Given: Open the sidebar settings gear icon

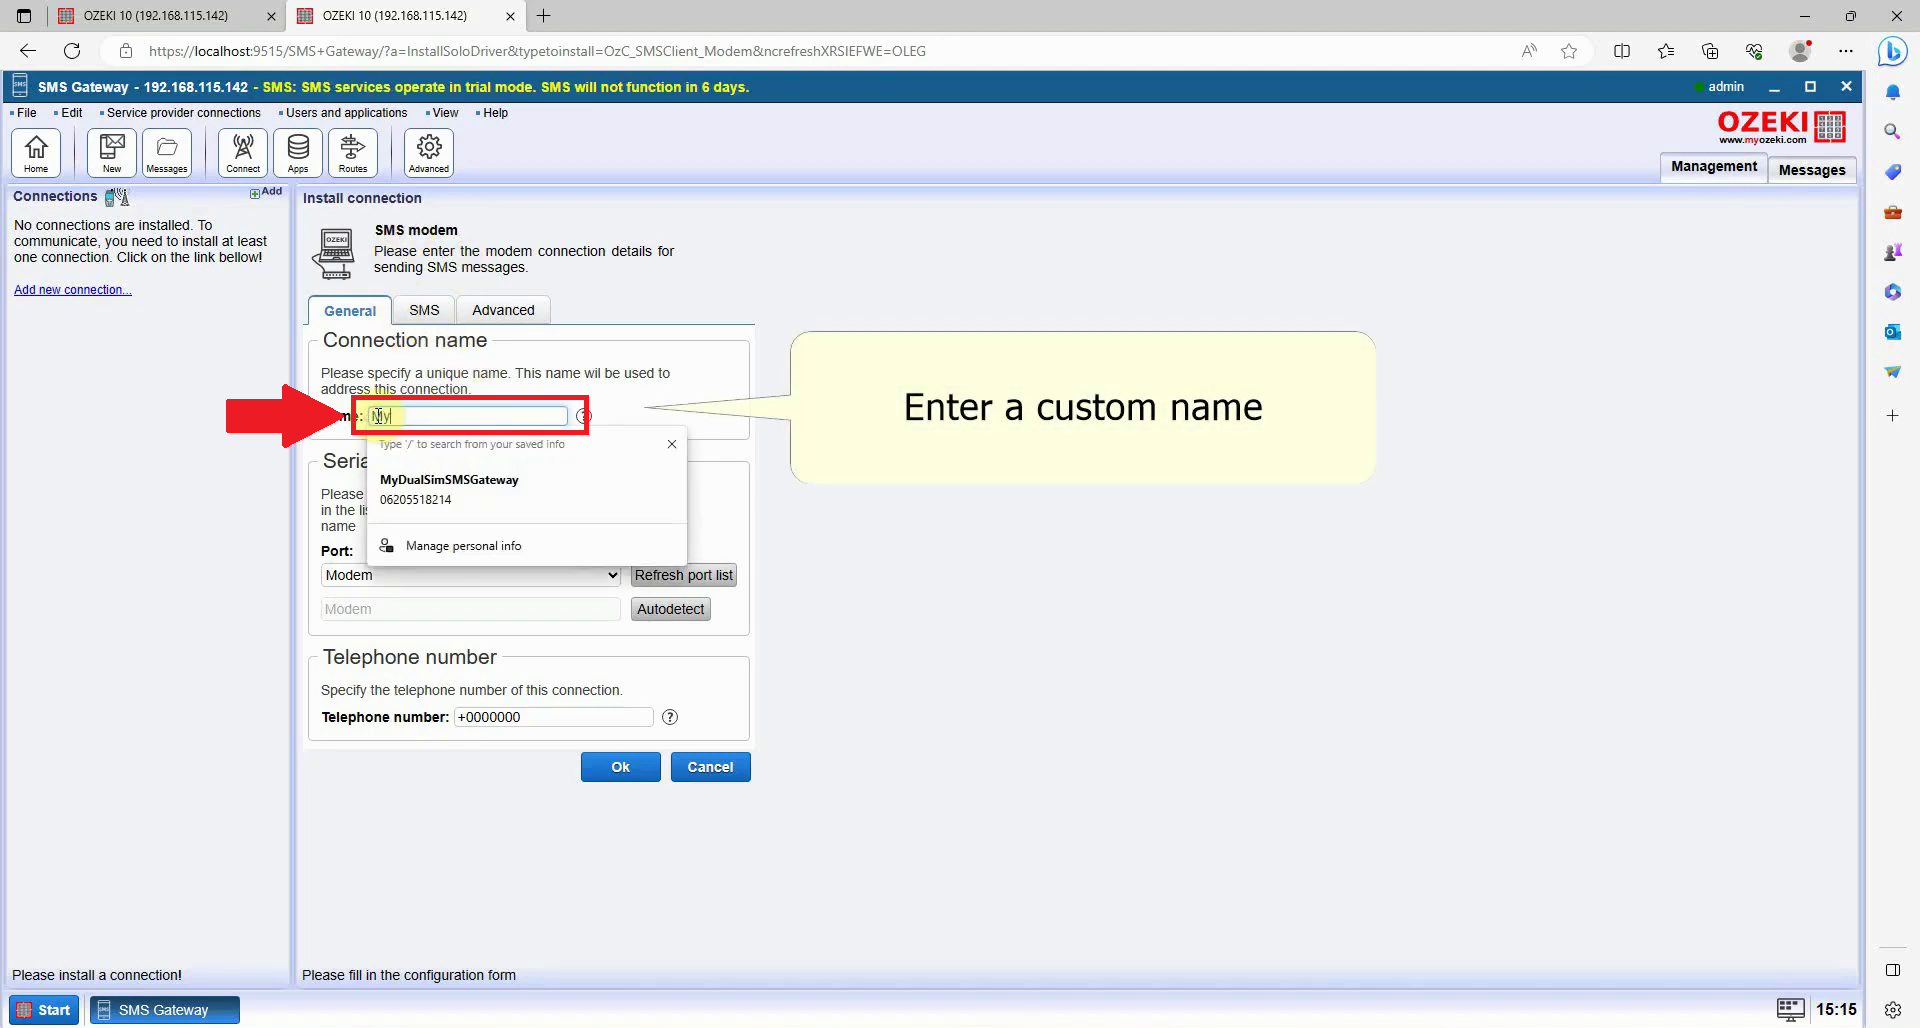Looking at the screenshot, I should [x=1892, y=1010].
